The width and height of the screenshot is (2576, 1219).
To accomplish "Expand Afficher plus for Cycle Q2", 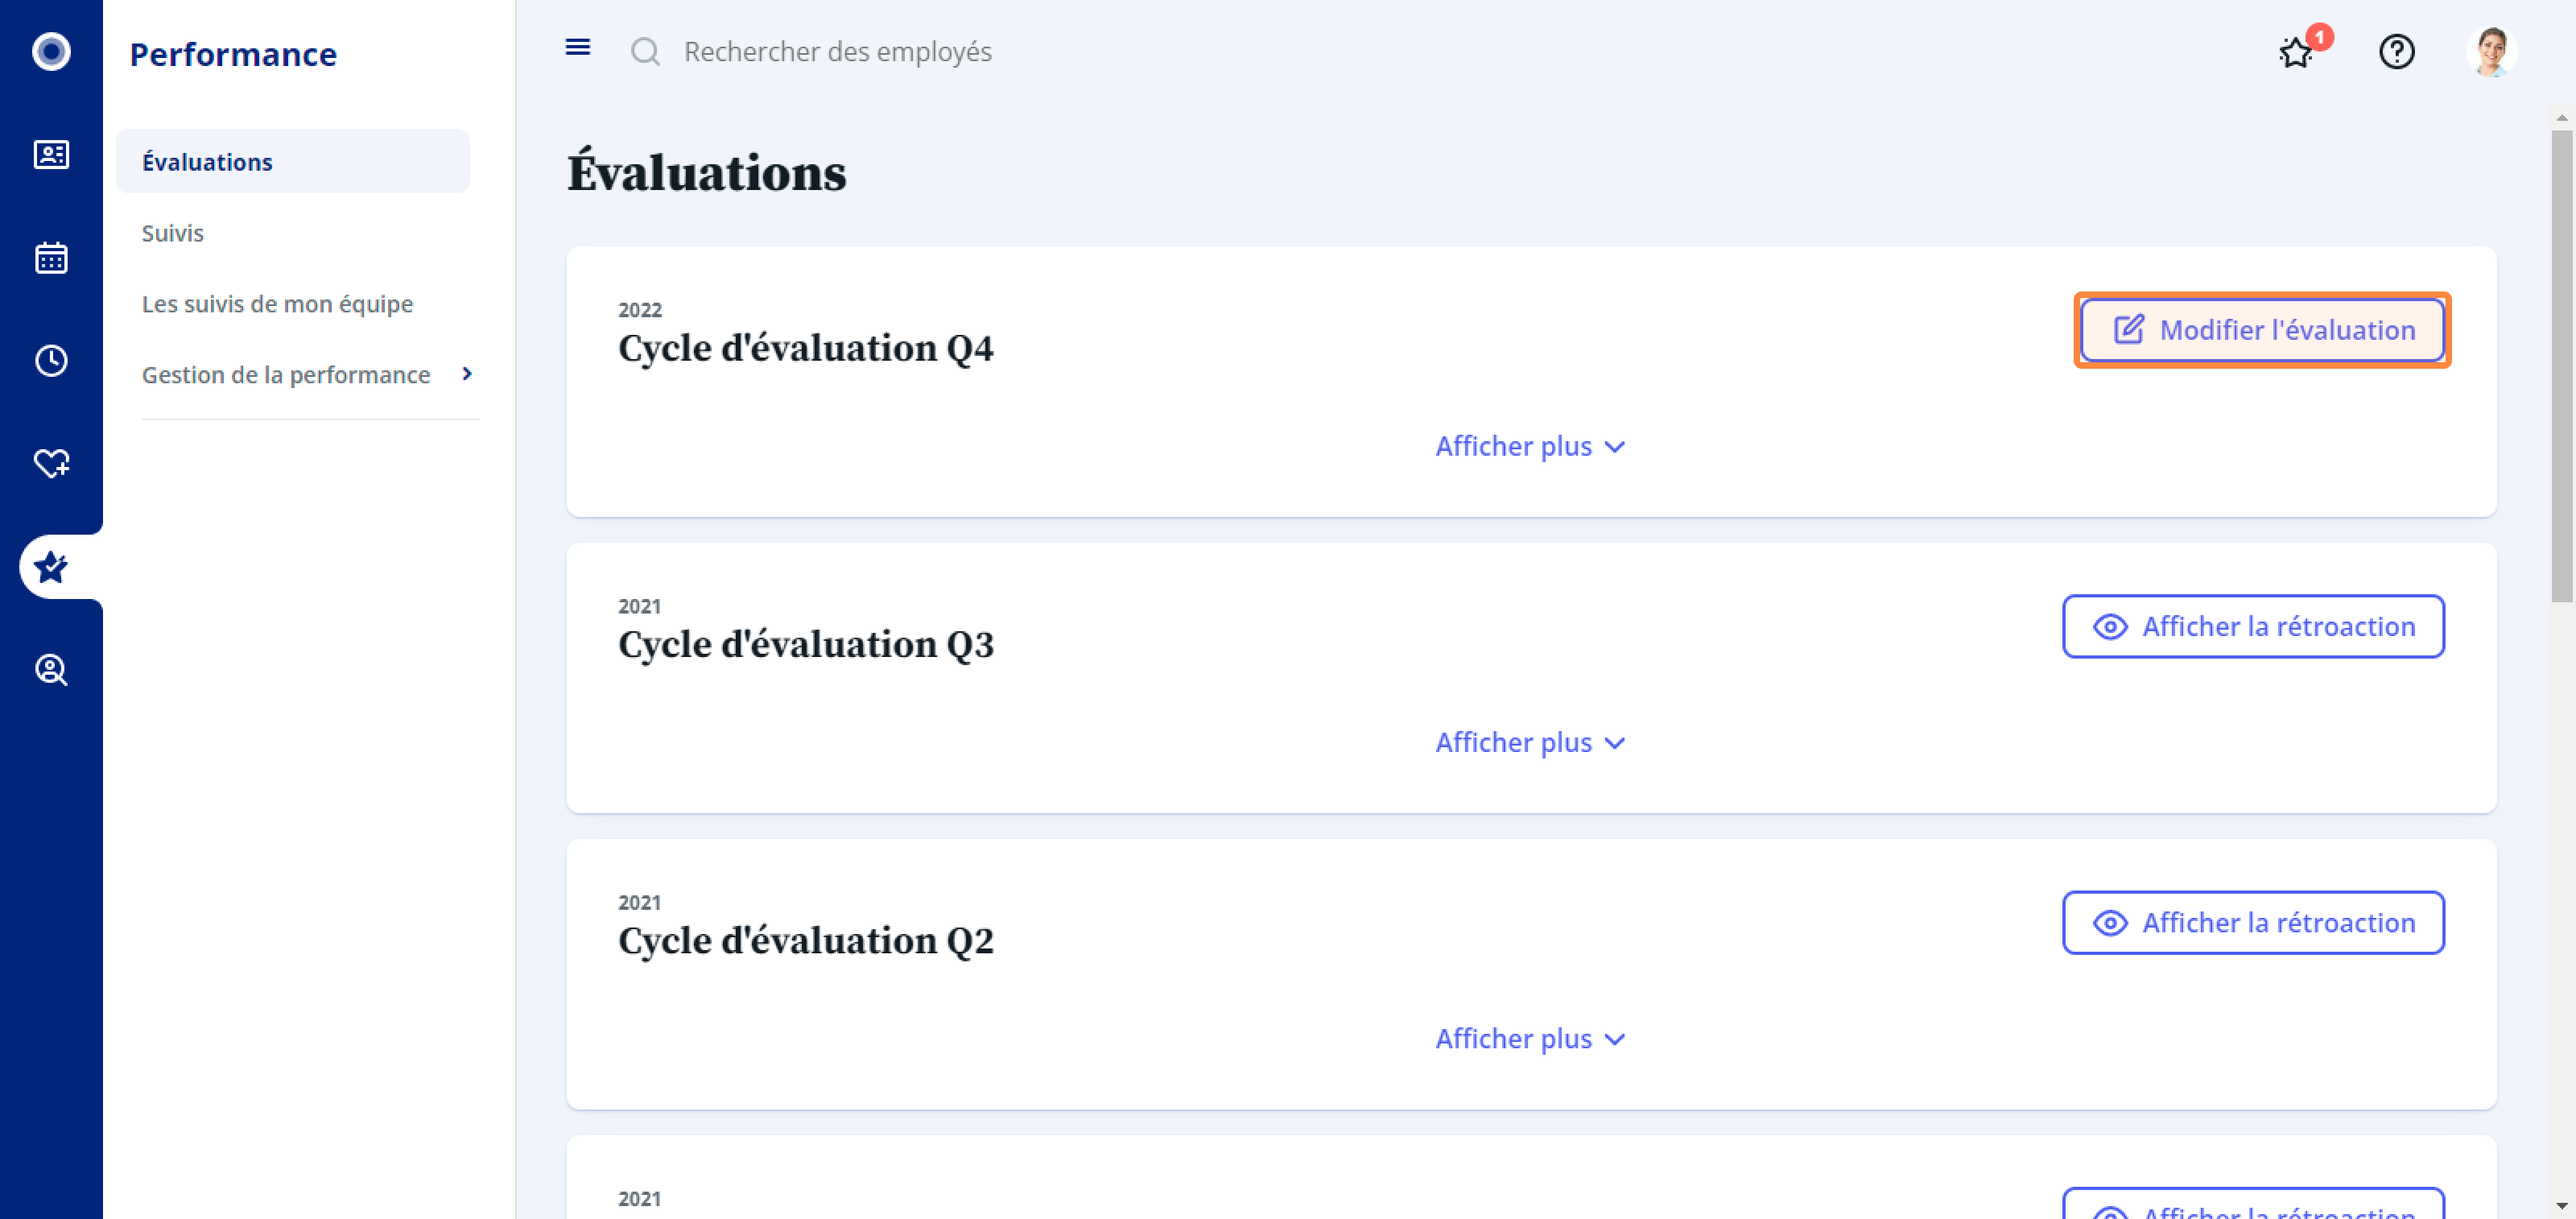I will 1530,1038.
